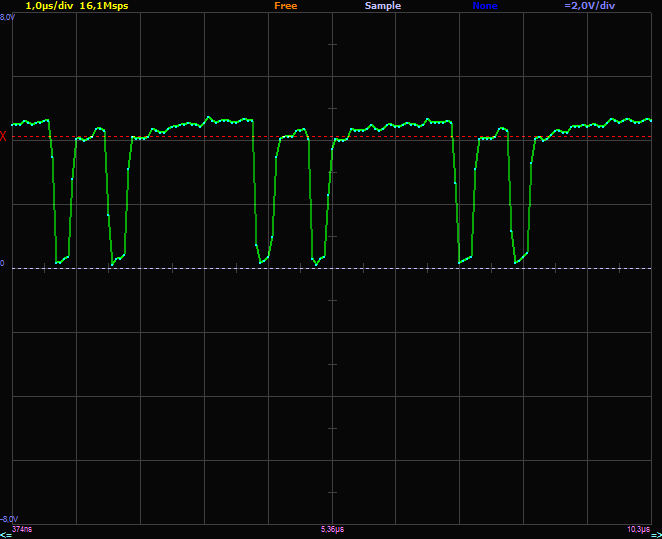Viewport: 662px width, 539px height.
Task: Select the orange Free trigger mode label
Action: tap(285, 6)
